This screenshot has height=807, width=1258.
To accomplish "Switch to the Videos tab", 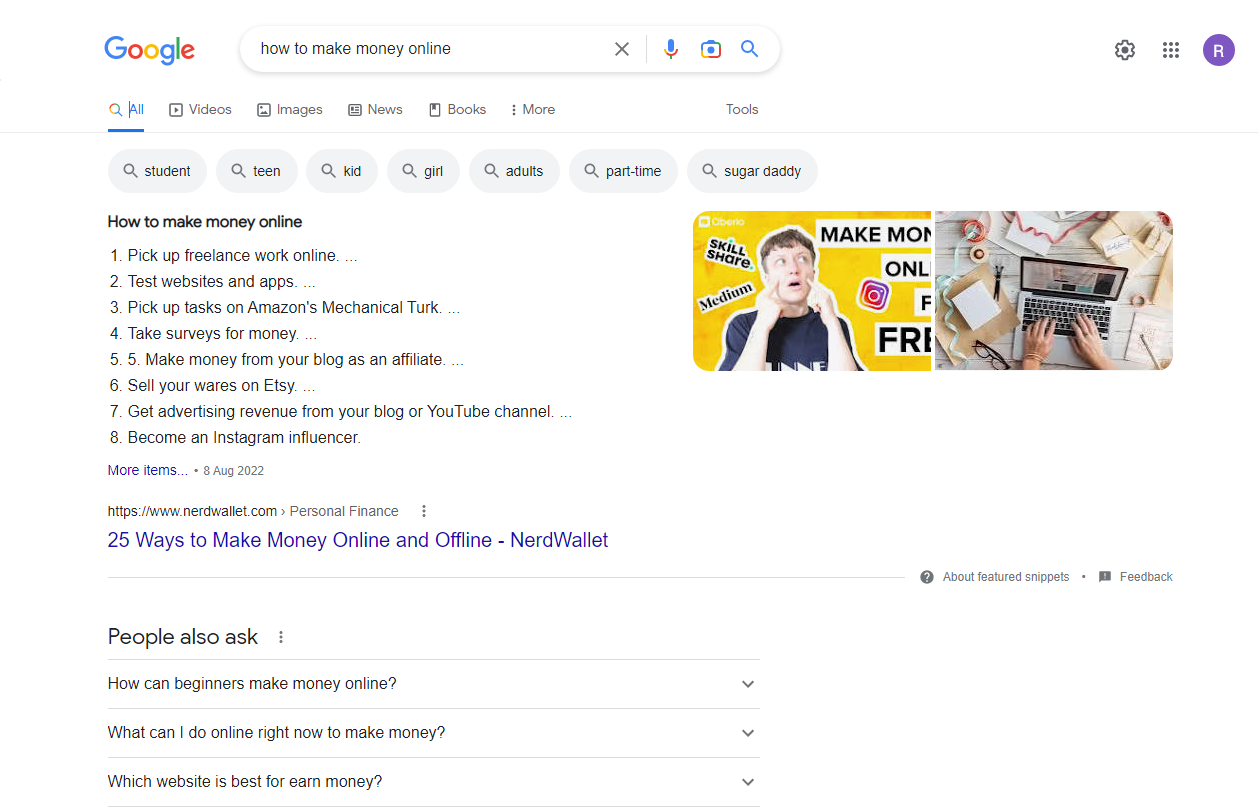I will click(x=200, y=110).
